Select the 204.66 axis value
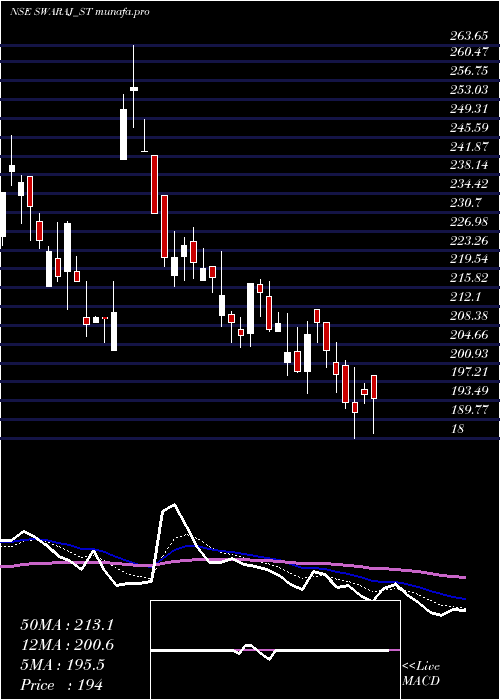This screenshot has width=500, height=700. (469, 334)
